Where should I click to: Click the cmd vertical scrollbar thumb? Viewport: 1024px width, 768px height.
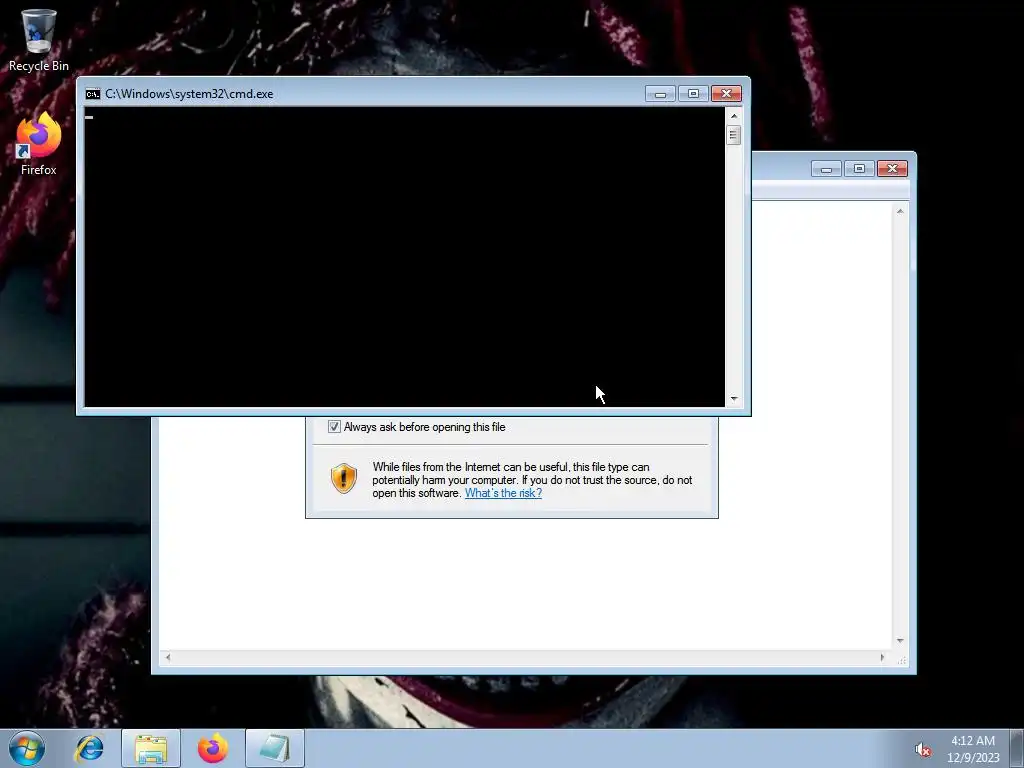point(734,135)
